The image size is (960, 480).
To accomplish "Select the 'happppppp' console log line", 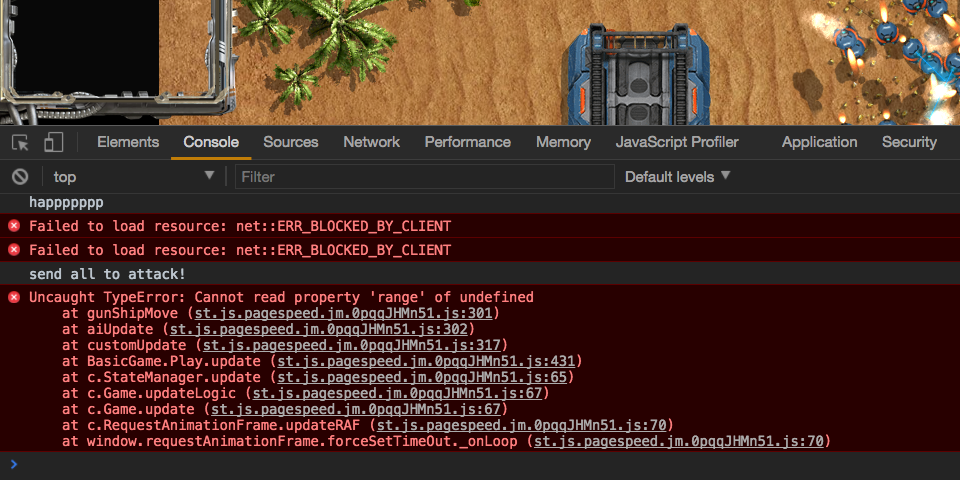I will tap(66, 203).
